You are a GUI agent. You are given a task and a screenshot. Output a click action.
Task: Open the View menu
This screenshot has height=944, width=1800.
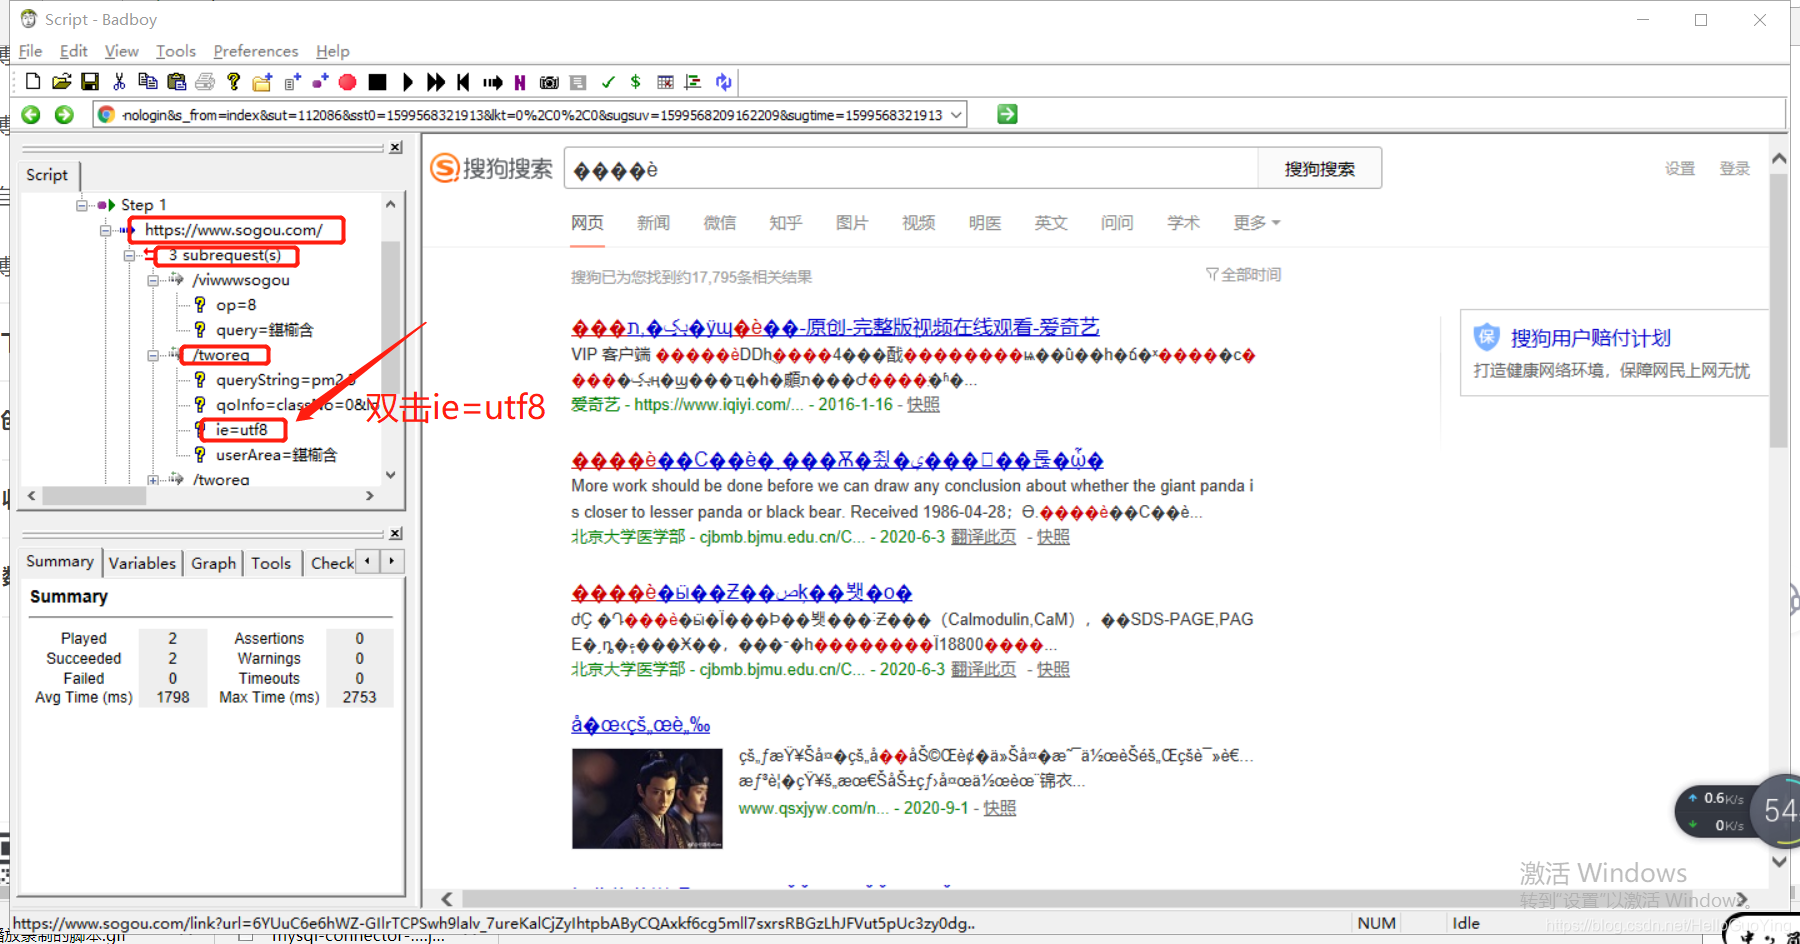pyautogui.click(x=121, y=51)
